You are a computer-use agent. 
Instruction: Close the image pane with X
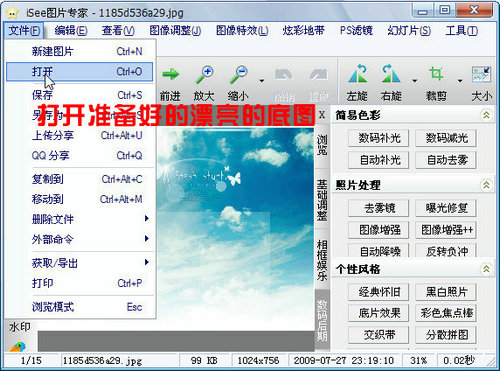(x=322, y=115)
